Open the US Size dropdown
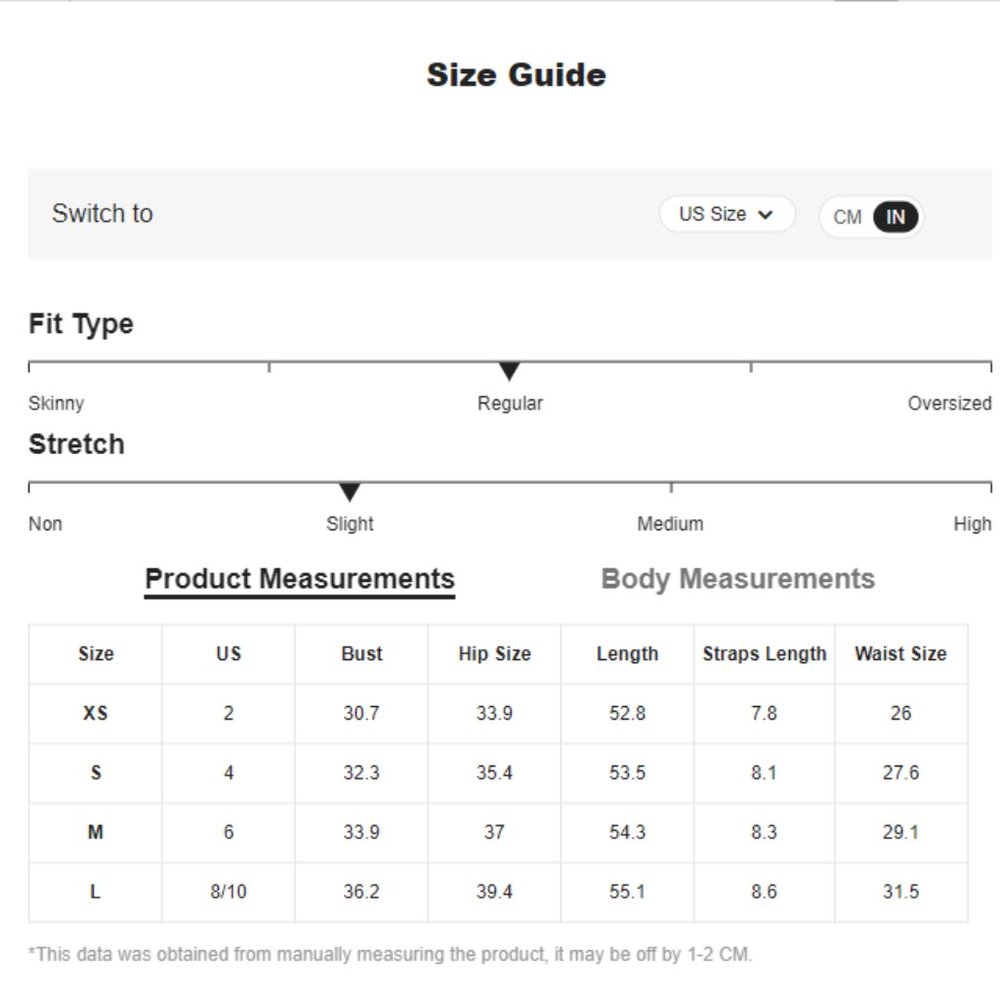Viewport: 1000px width, 1000px height. 726,214
